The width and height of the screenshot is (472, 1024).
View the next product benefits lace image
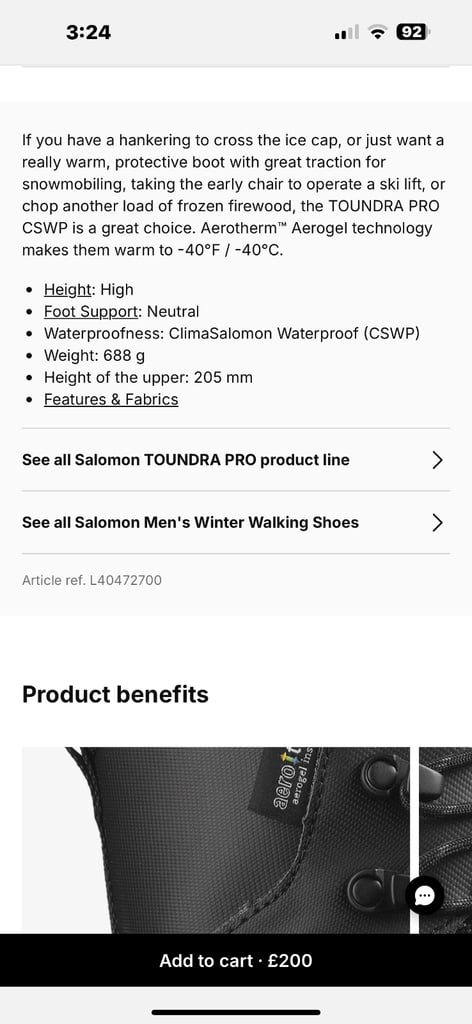click(x=445, y=840)
